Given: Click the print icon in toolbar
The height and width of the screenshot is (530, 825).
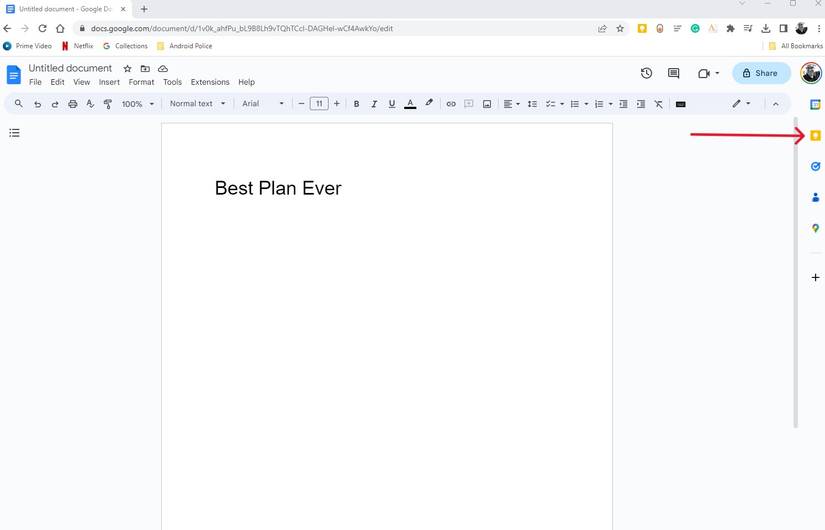Looking at the screenshot, I should click(x=72, y=104).
